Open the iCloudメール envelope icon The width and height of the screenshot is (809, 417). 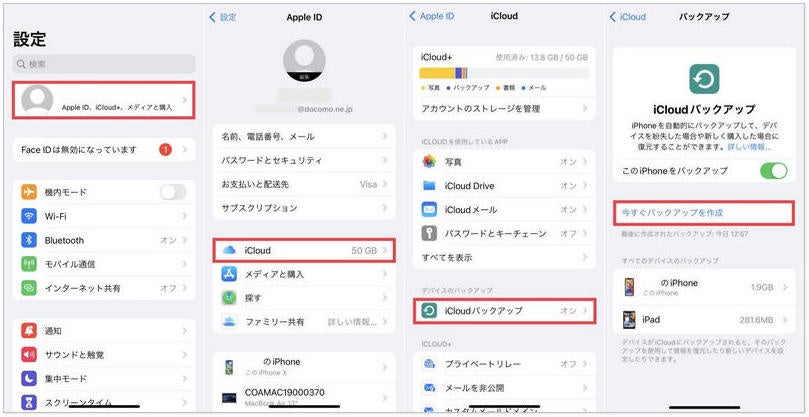click(x=429, y=210)
